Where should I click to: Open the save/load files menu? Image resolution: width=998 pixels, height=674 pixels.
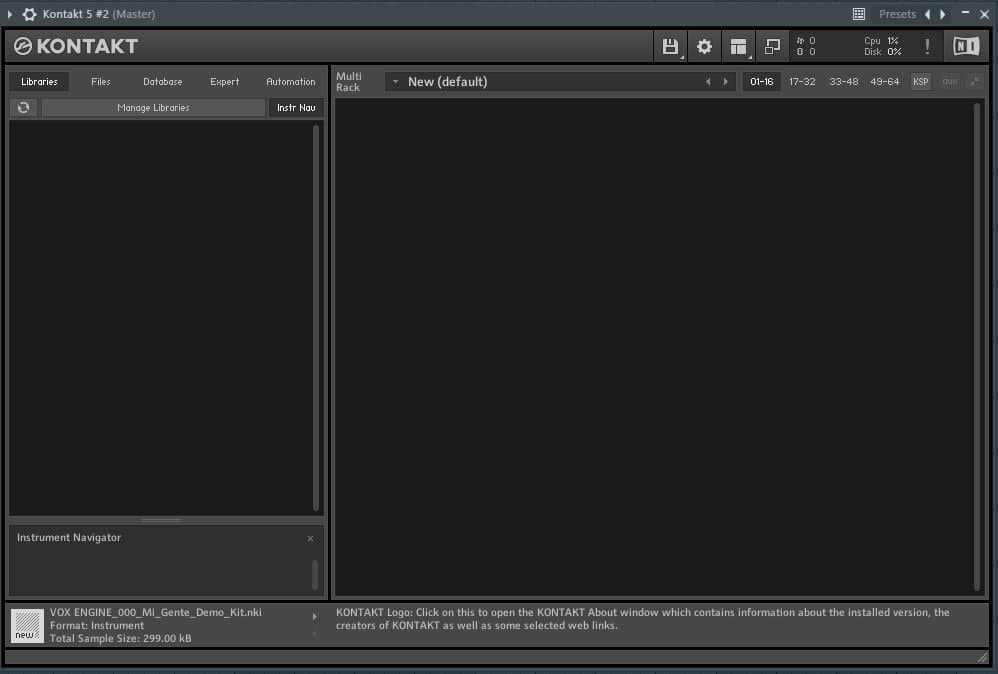pos(670,46)
